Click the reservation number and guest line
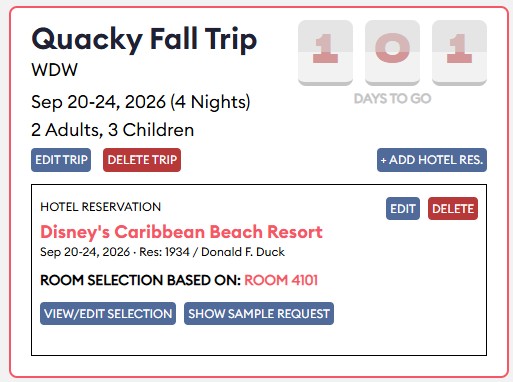This screenshot has width=513, height=382. pos(162,252)
